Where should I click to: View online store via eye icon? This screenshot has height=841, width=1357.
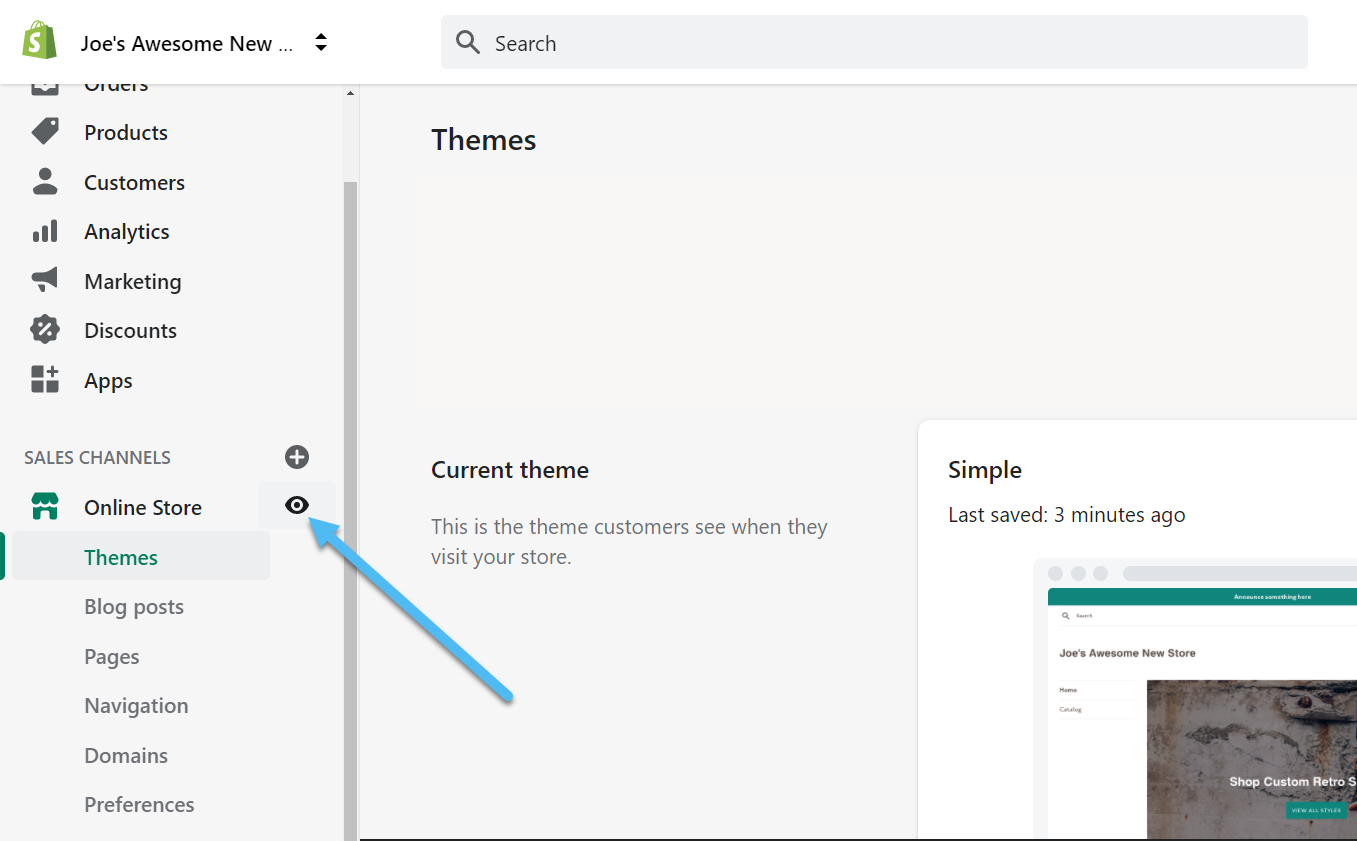[x=297, y=506]
